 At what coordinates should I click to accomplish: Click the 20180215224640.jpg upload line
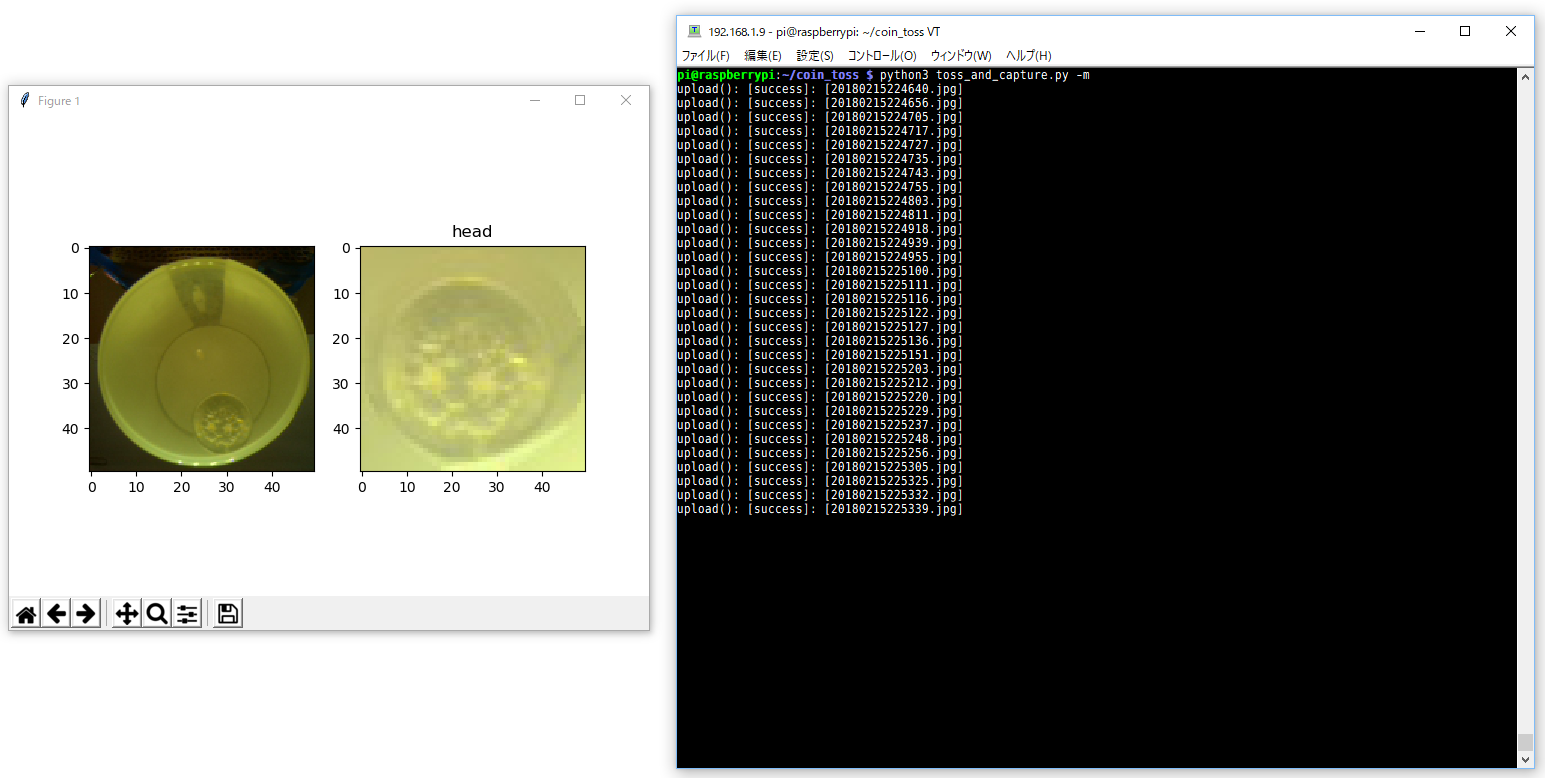pos(820,89)
